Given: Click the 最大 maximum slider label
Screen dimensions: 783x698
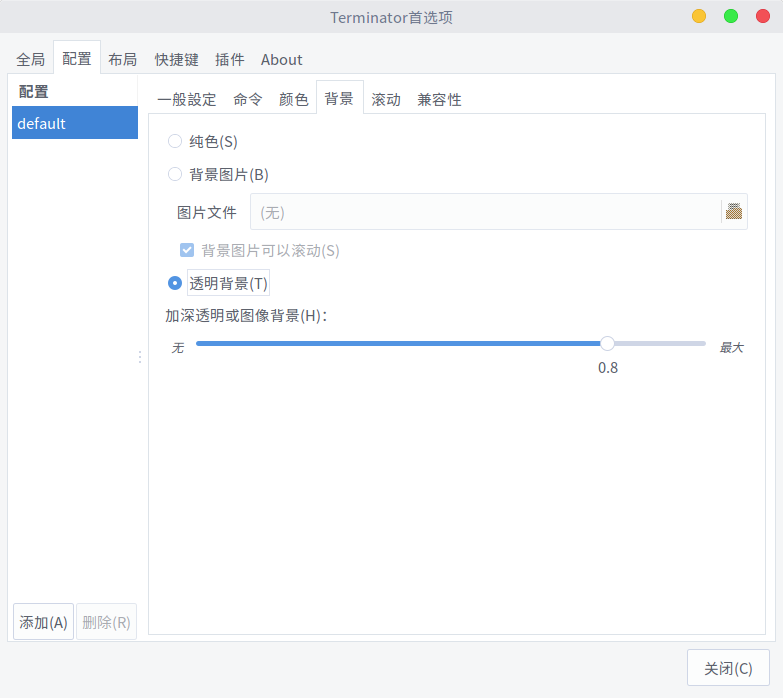Looking at the screenshot, I should tap(732, 348).
